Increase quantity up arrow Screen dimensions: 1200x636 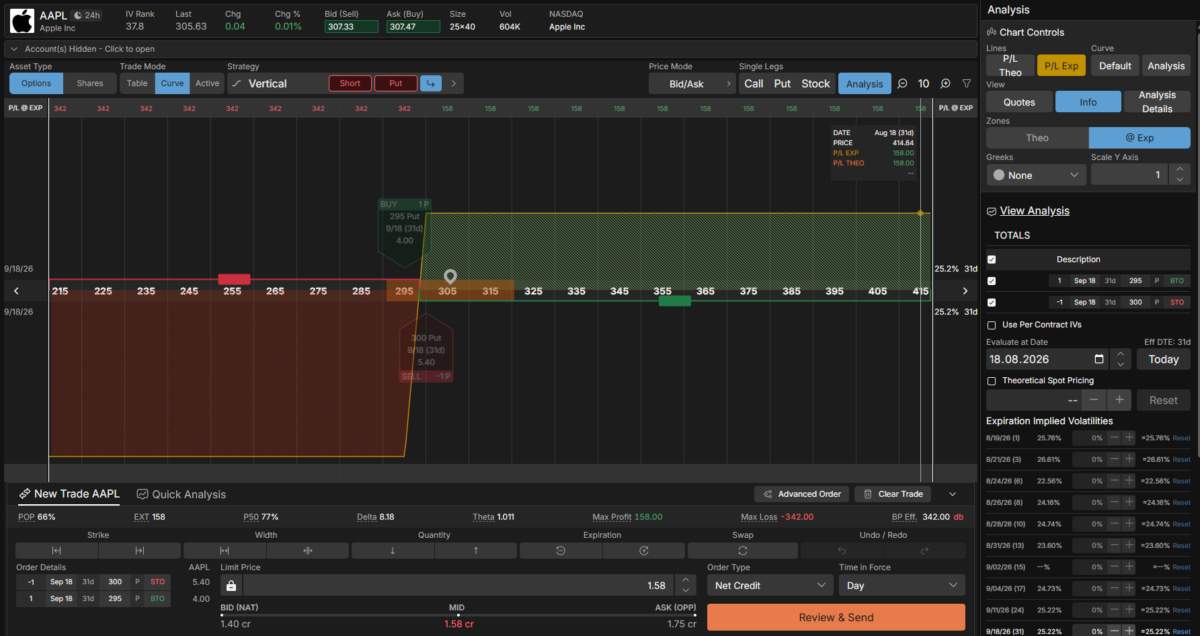pyautogui.click(x=476, y=551)
